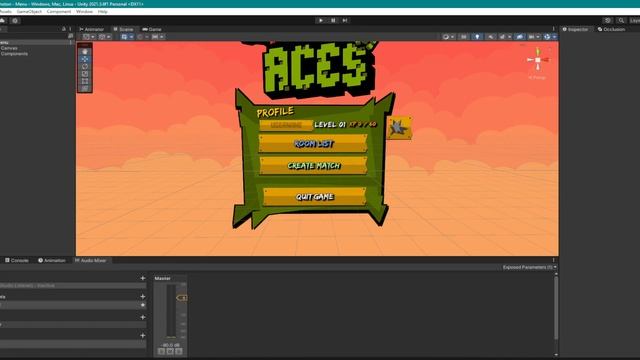Viewport: 640px width, 360px height.
Task: Click the ruler grid visibility icon
Action: [x=155, y=37]
